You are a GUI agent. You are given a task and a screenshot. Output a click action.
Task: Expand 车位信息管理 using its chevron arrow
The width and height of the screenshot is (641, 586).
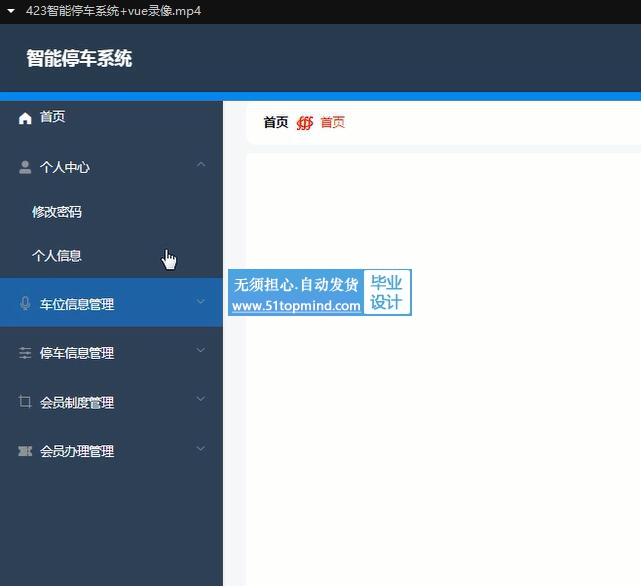click(201, 302)
